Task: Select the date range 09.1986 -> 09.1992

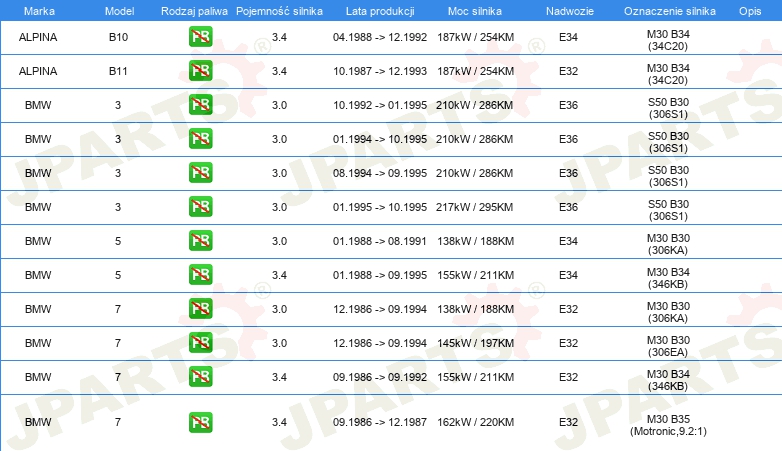Action: 380,376
